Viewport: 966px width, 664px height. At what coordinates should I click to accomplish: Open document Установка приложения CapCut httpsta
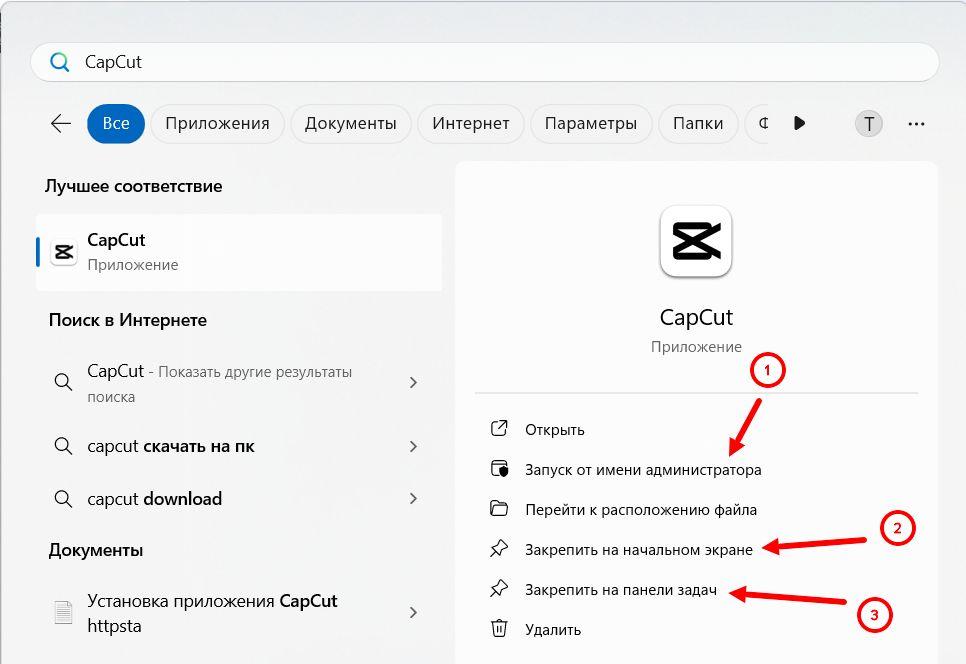tap(239, 613)
